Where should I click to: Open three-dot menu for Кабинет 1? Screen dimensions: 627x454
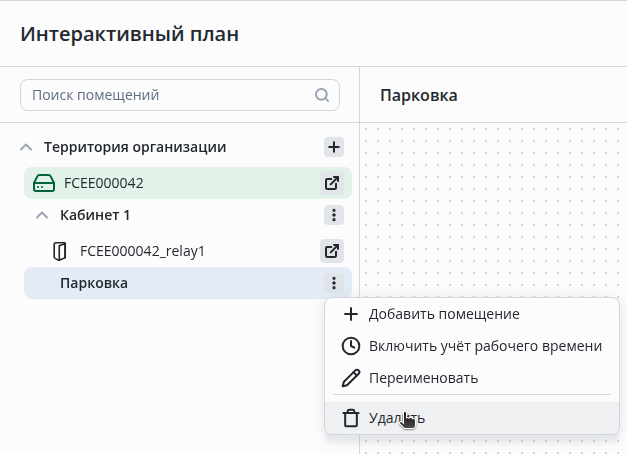point(334,215)
